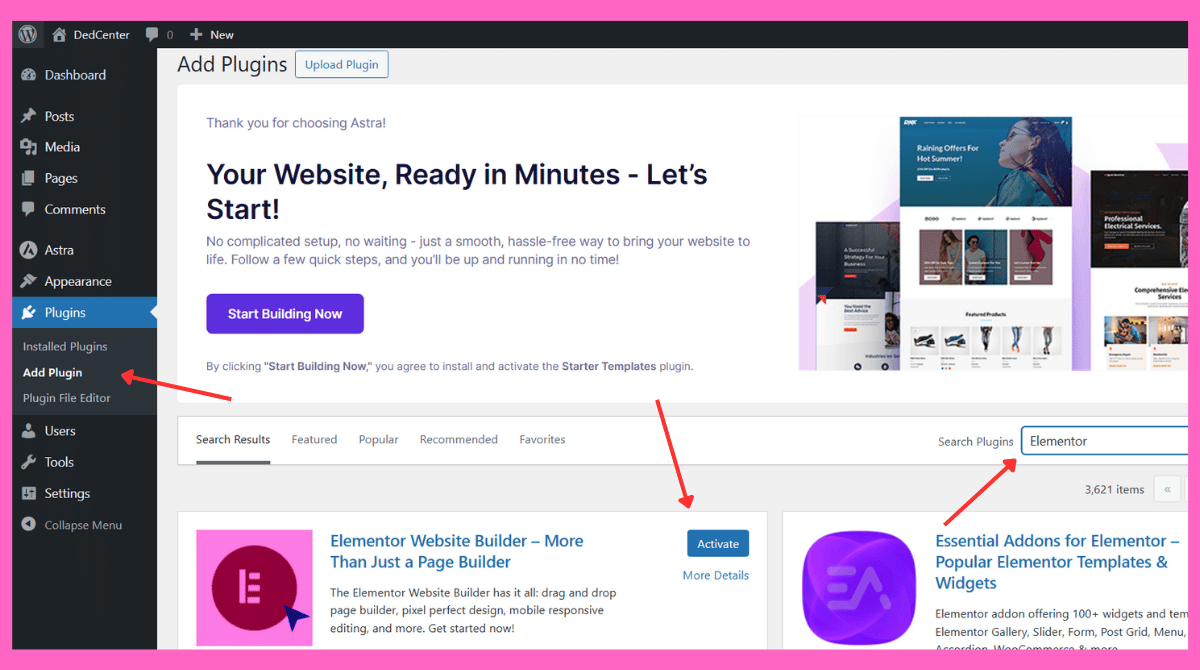
Task: Open the Media library icon
Action: (28, 147)
